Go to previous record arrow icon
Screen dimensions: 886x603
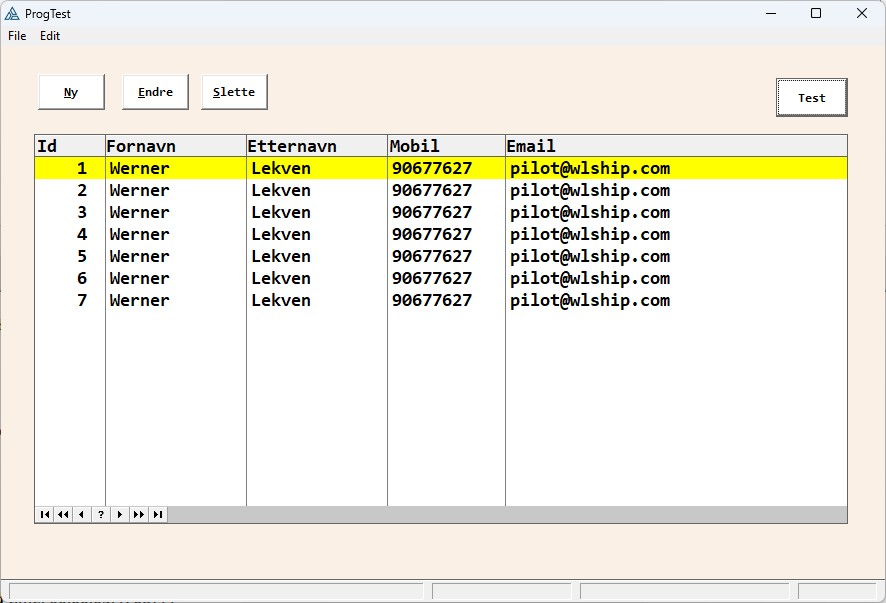point(81,515)
